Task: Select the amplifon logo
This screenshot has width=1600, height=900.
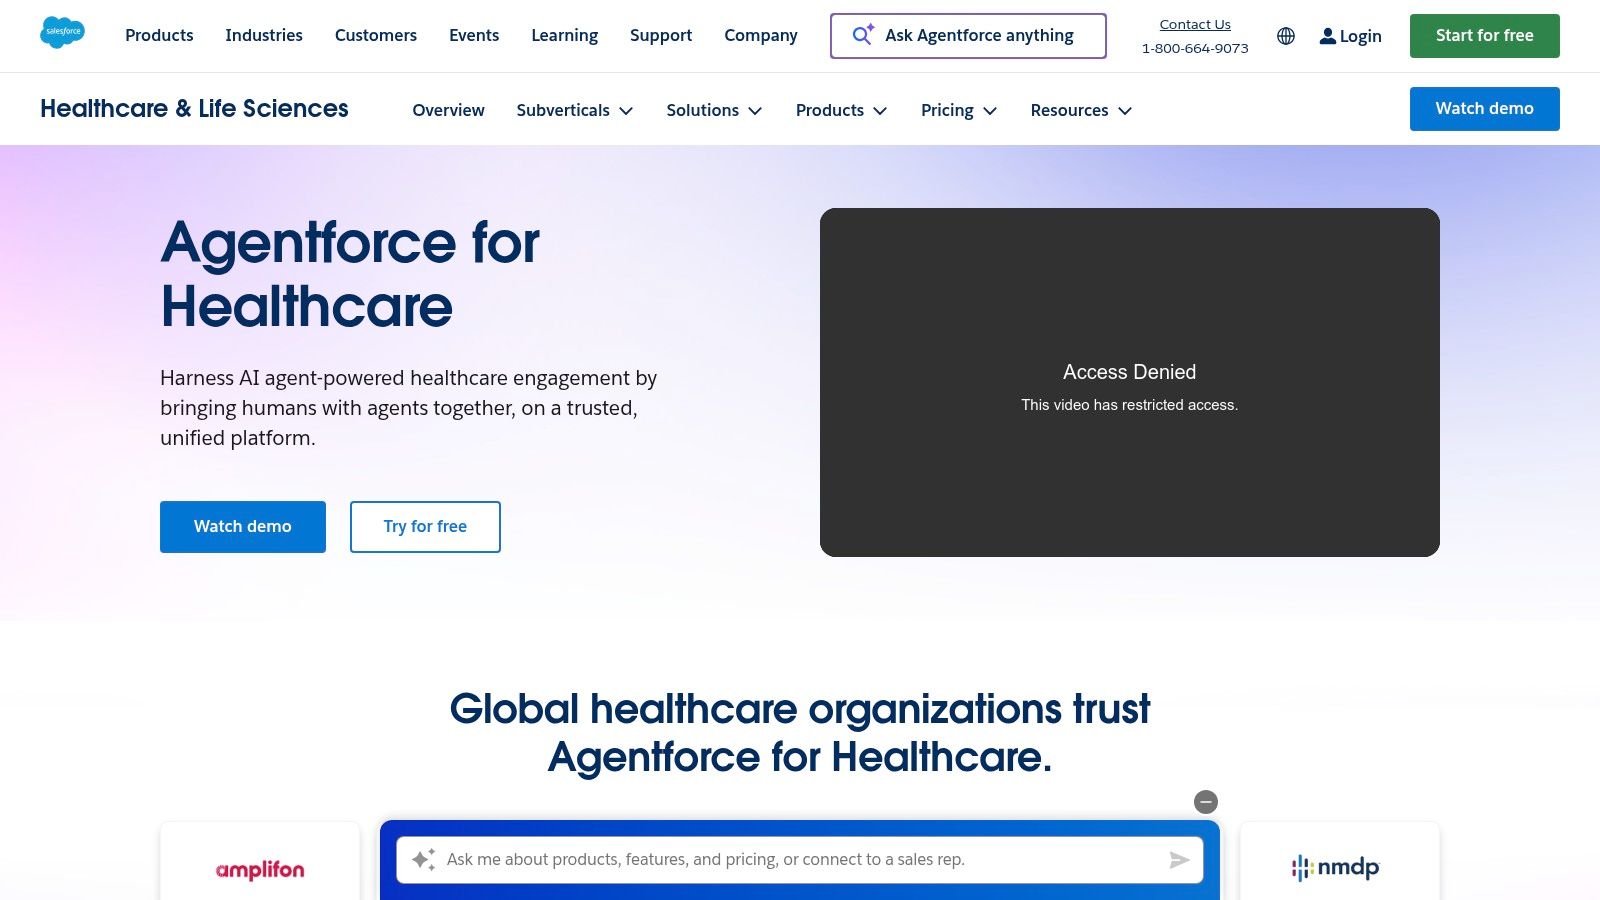Action: pos(260,869)
